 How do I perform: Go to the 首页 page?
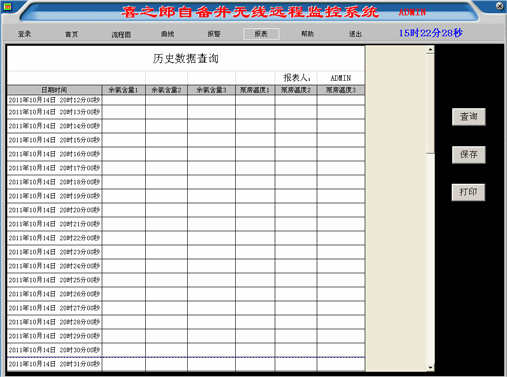point(71,34)
